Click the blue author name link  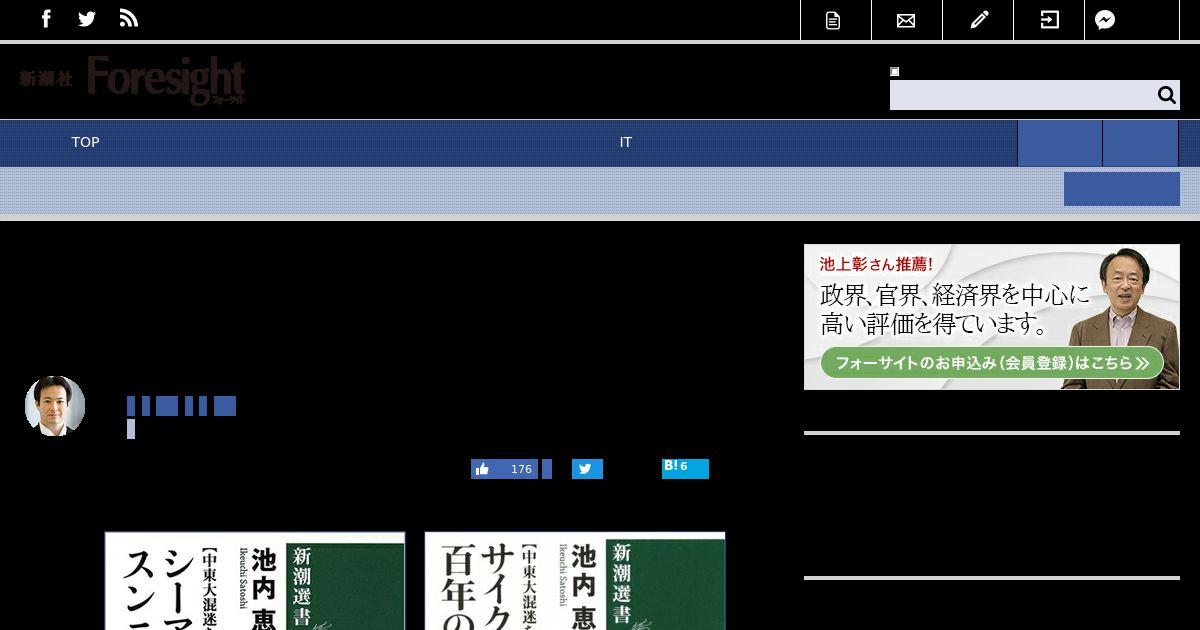point(181,406)
